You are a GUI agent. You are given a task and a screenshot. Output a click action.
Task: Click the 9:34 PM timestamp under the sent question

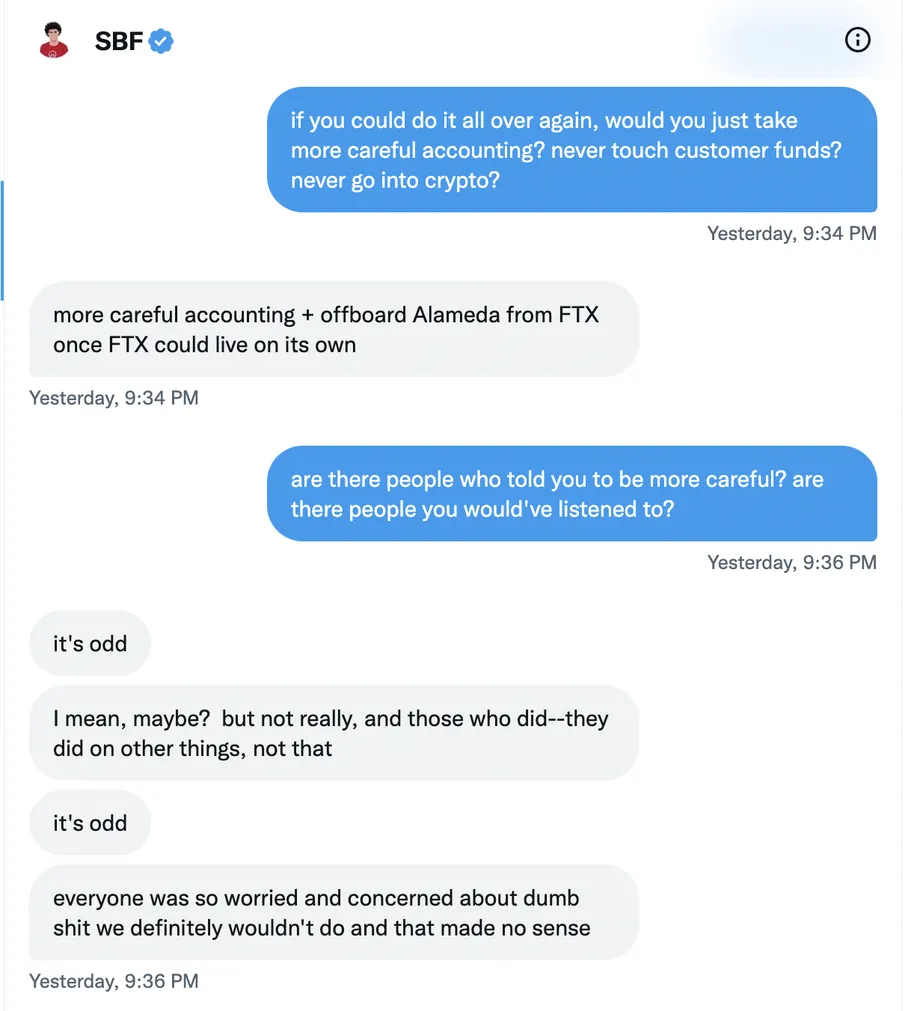(x=791, y=234)
